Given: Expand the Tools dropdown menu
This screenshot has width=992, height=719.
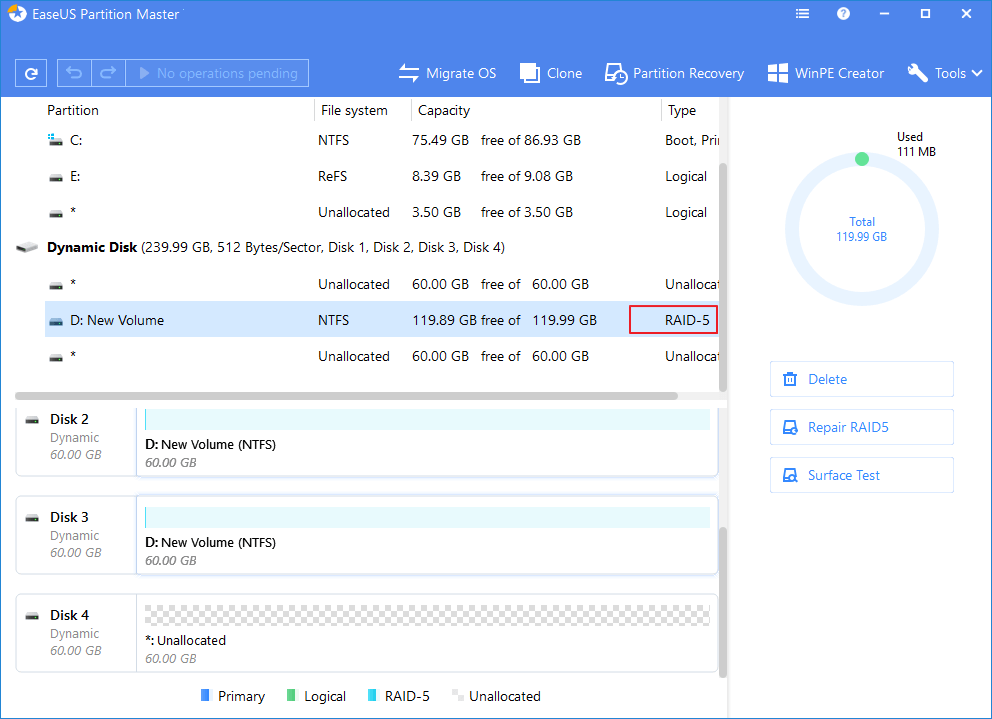Looking at the screenshot, I should click(x=944, y=73).
